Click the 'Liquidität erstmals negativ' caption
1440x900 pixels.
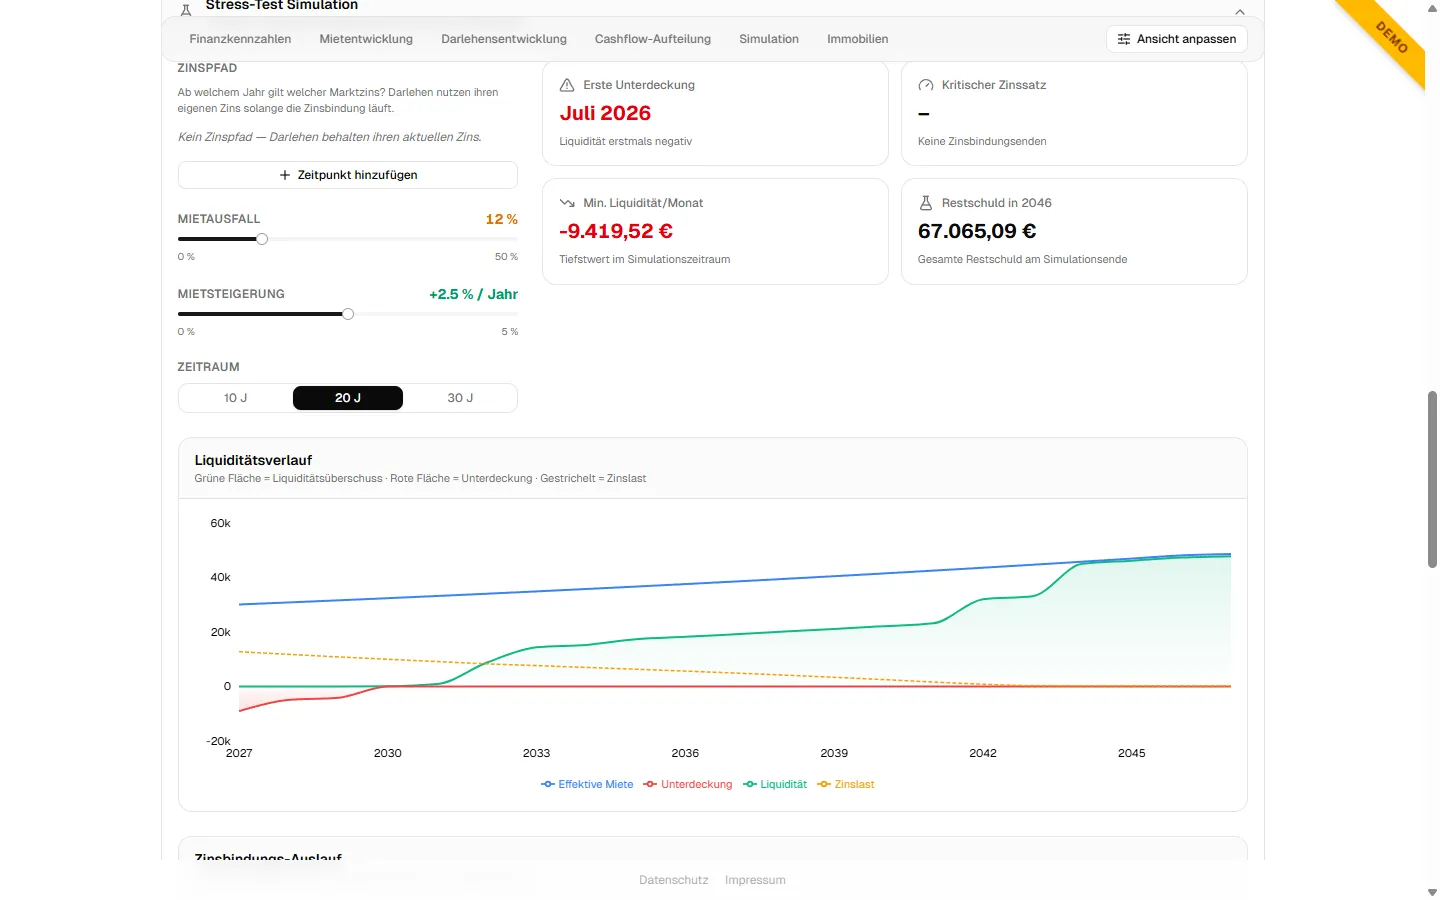click(626, 141)
